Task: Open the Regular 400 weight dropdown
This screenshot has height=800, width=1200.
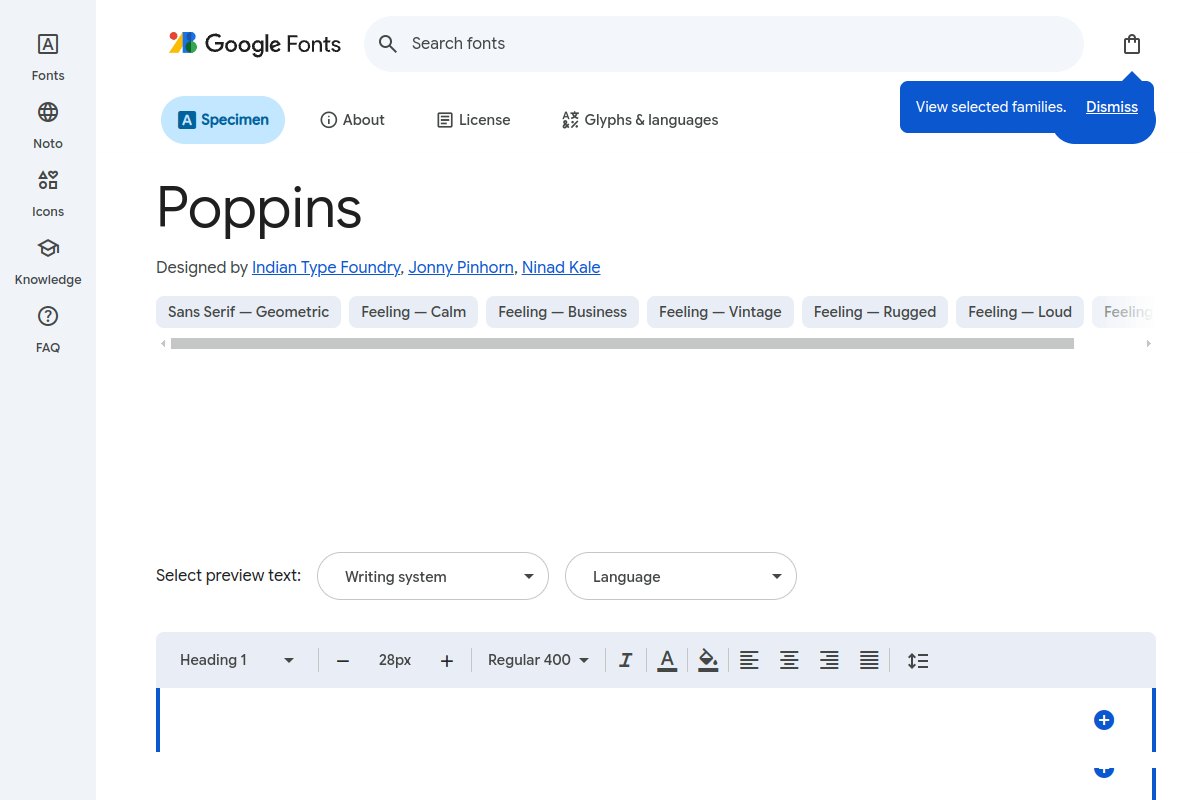Action: click(x=537, y=660)
